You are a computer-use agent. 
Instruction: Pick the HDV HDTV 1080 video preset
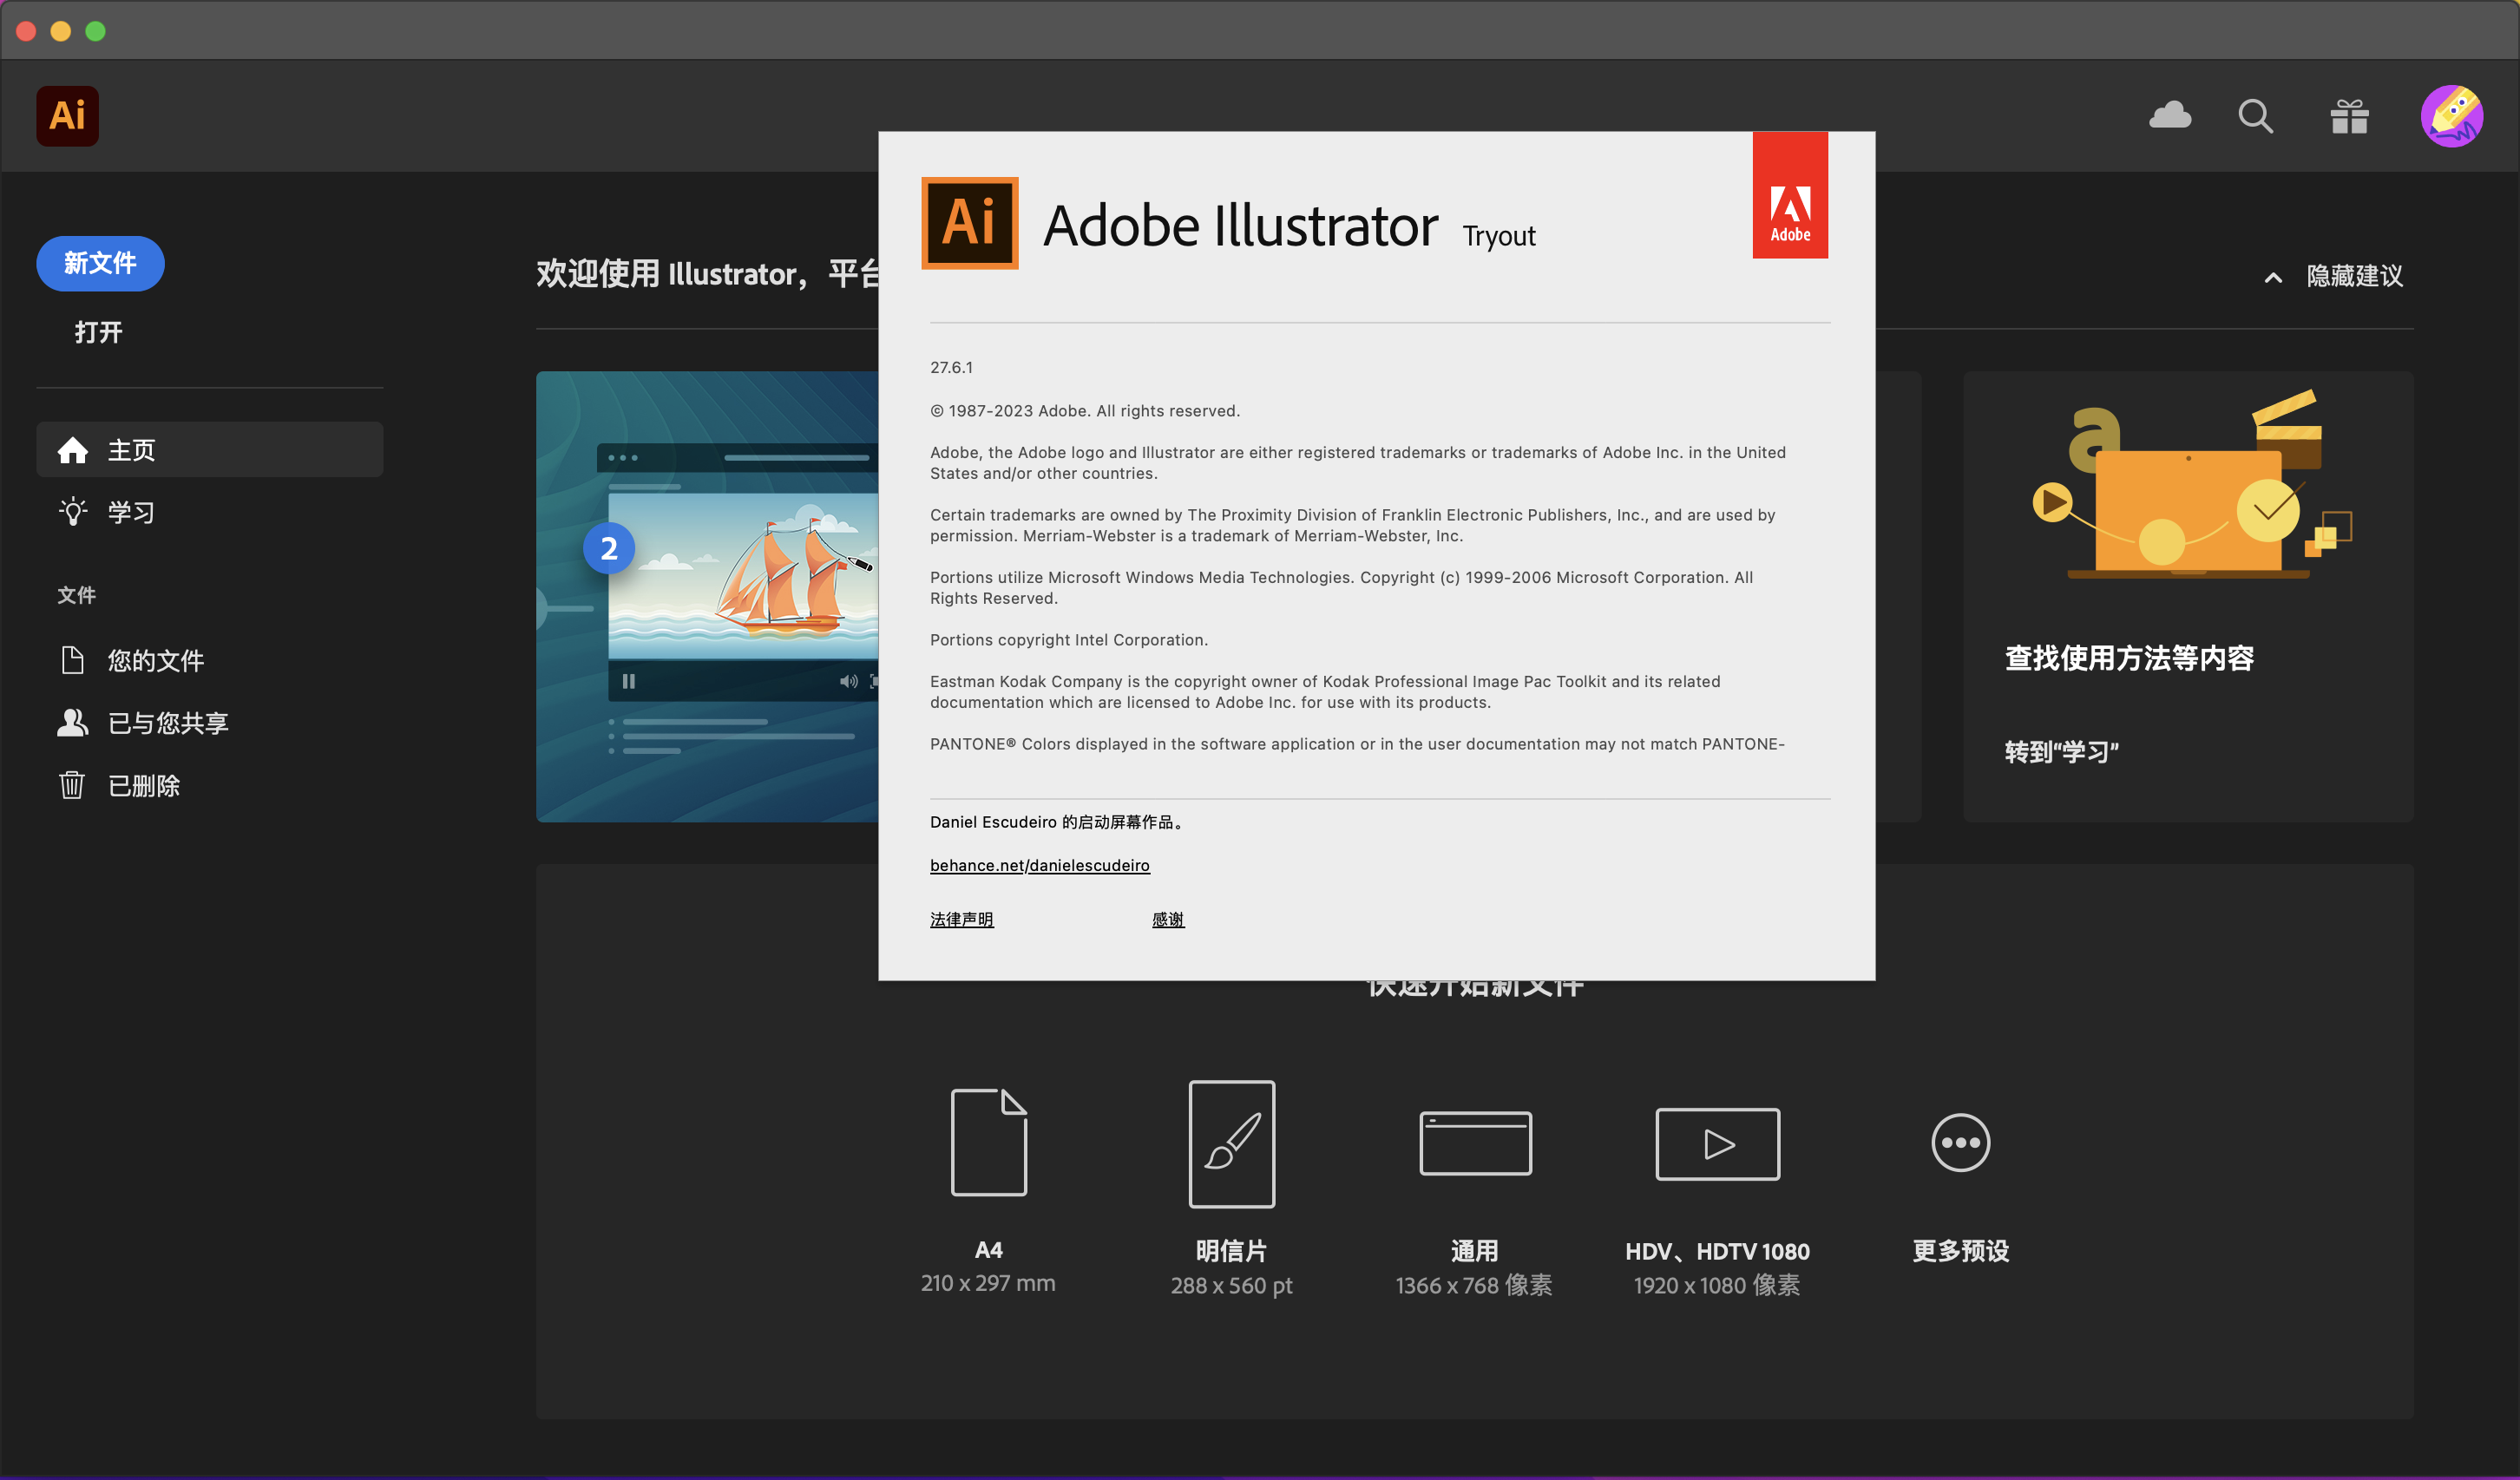click(x=1717, y=1143)
